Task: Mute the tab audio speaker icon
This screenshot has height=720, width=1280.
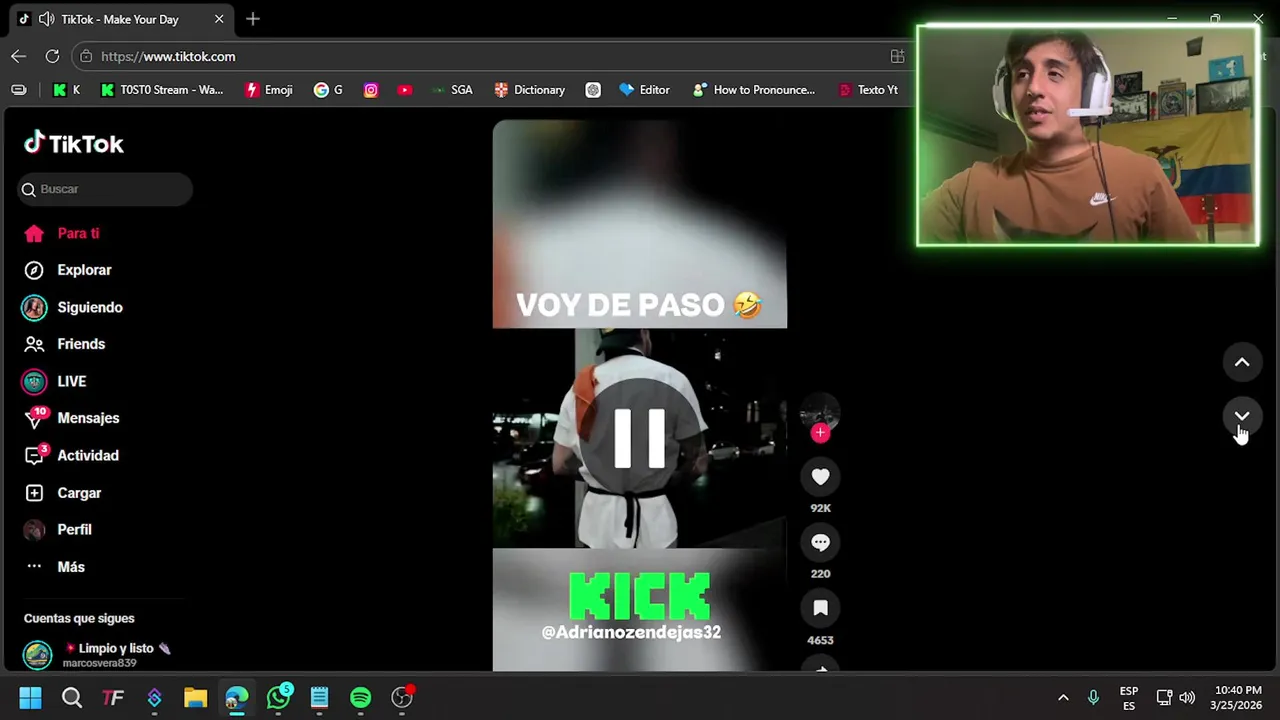Action: coord(46,19)
